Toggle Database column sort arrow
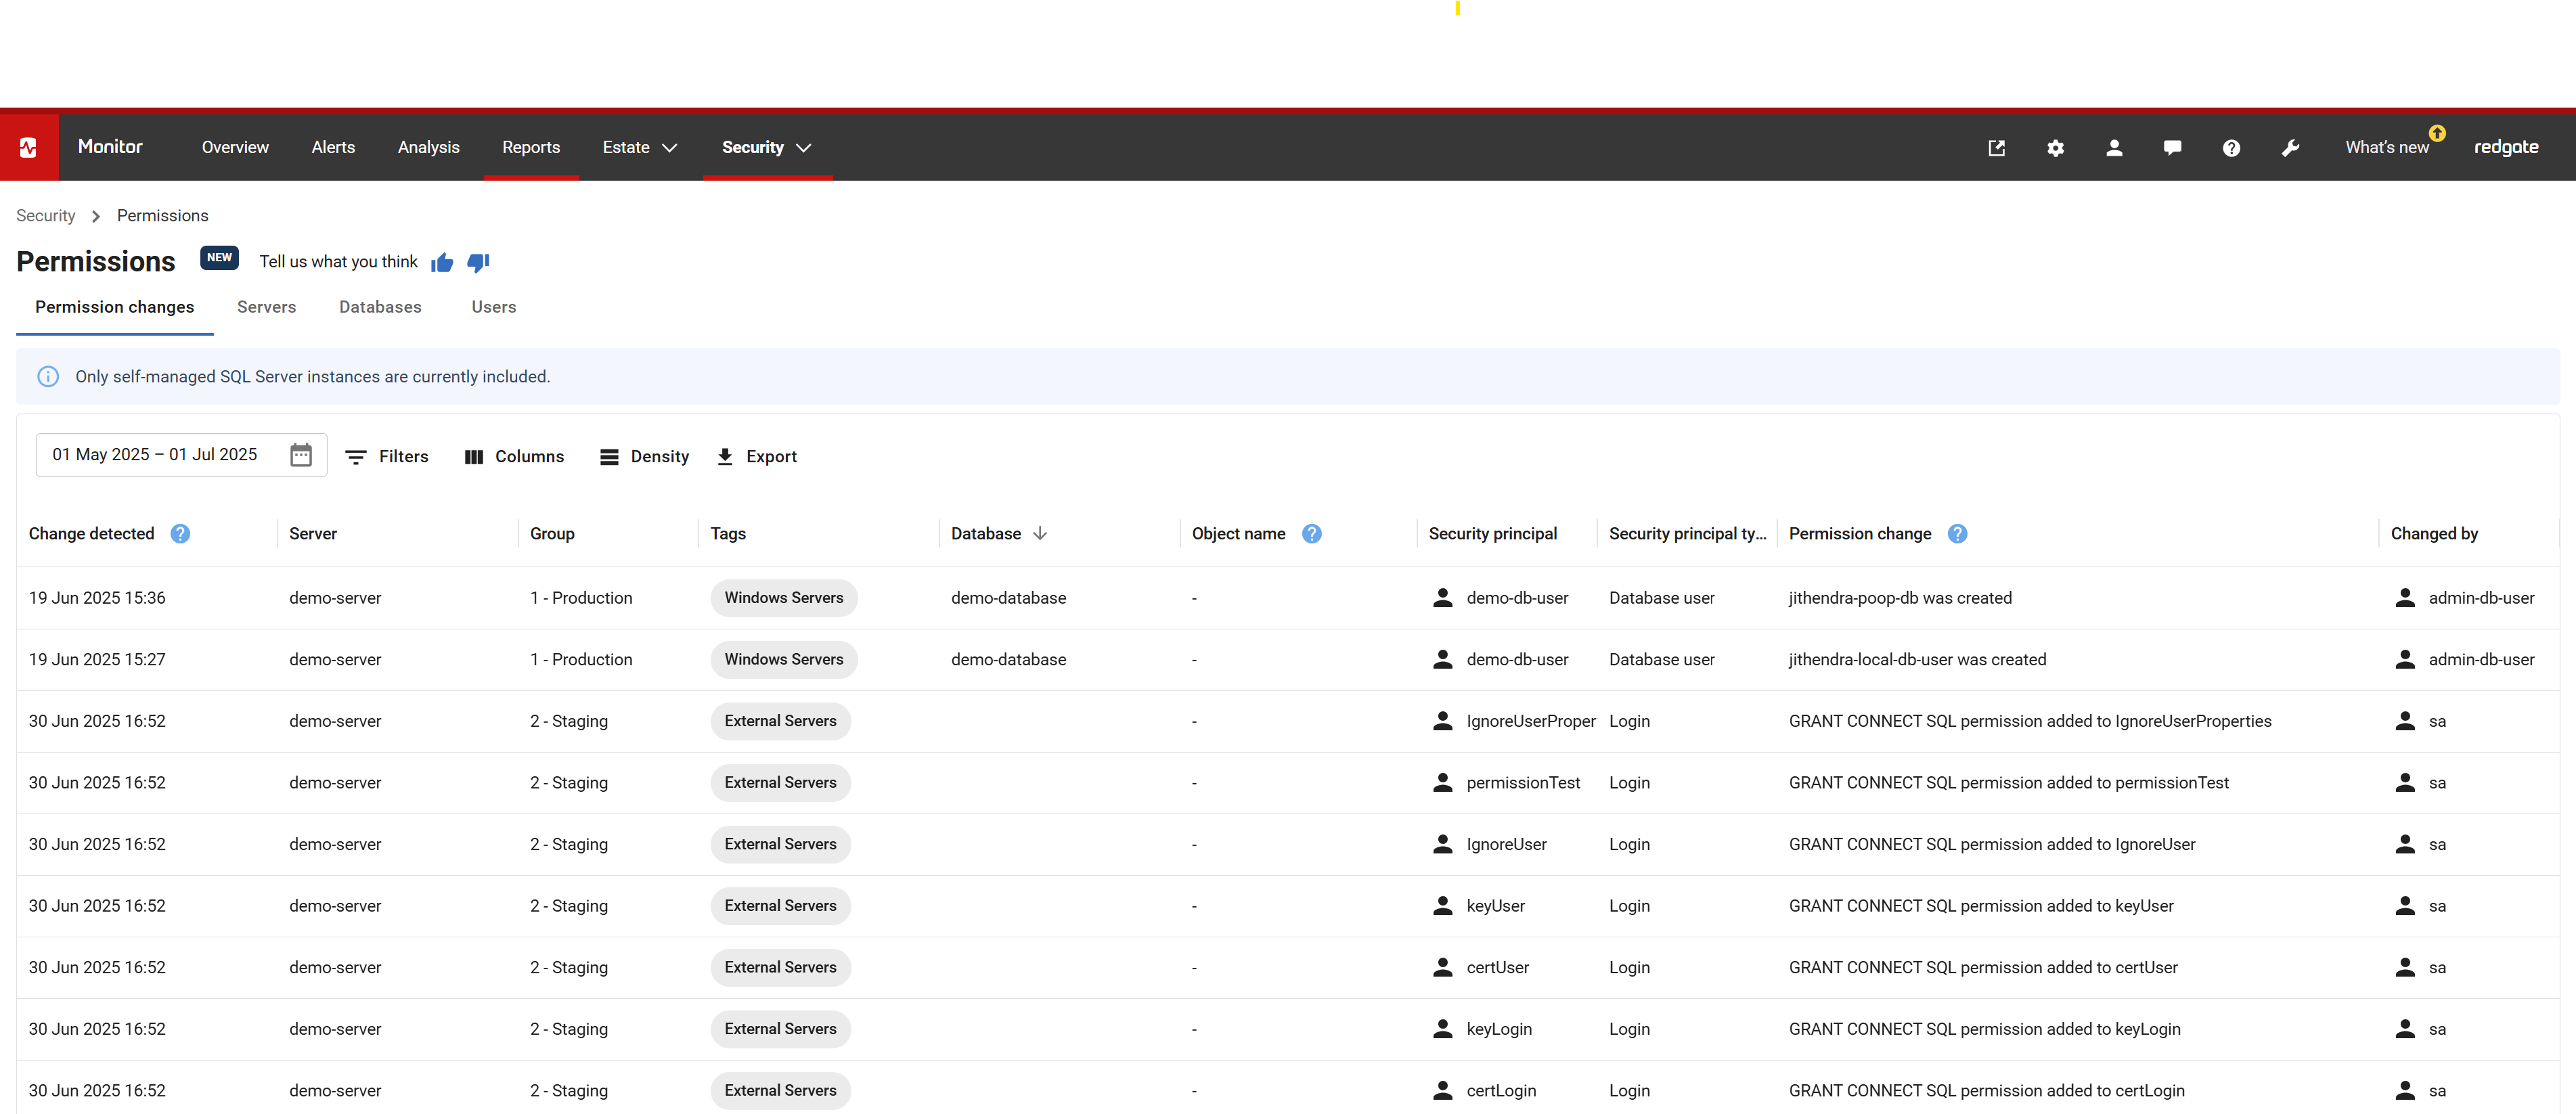 pyautogui.click(x=1040, y=534)
